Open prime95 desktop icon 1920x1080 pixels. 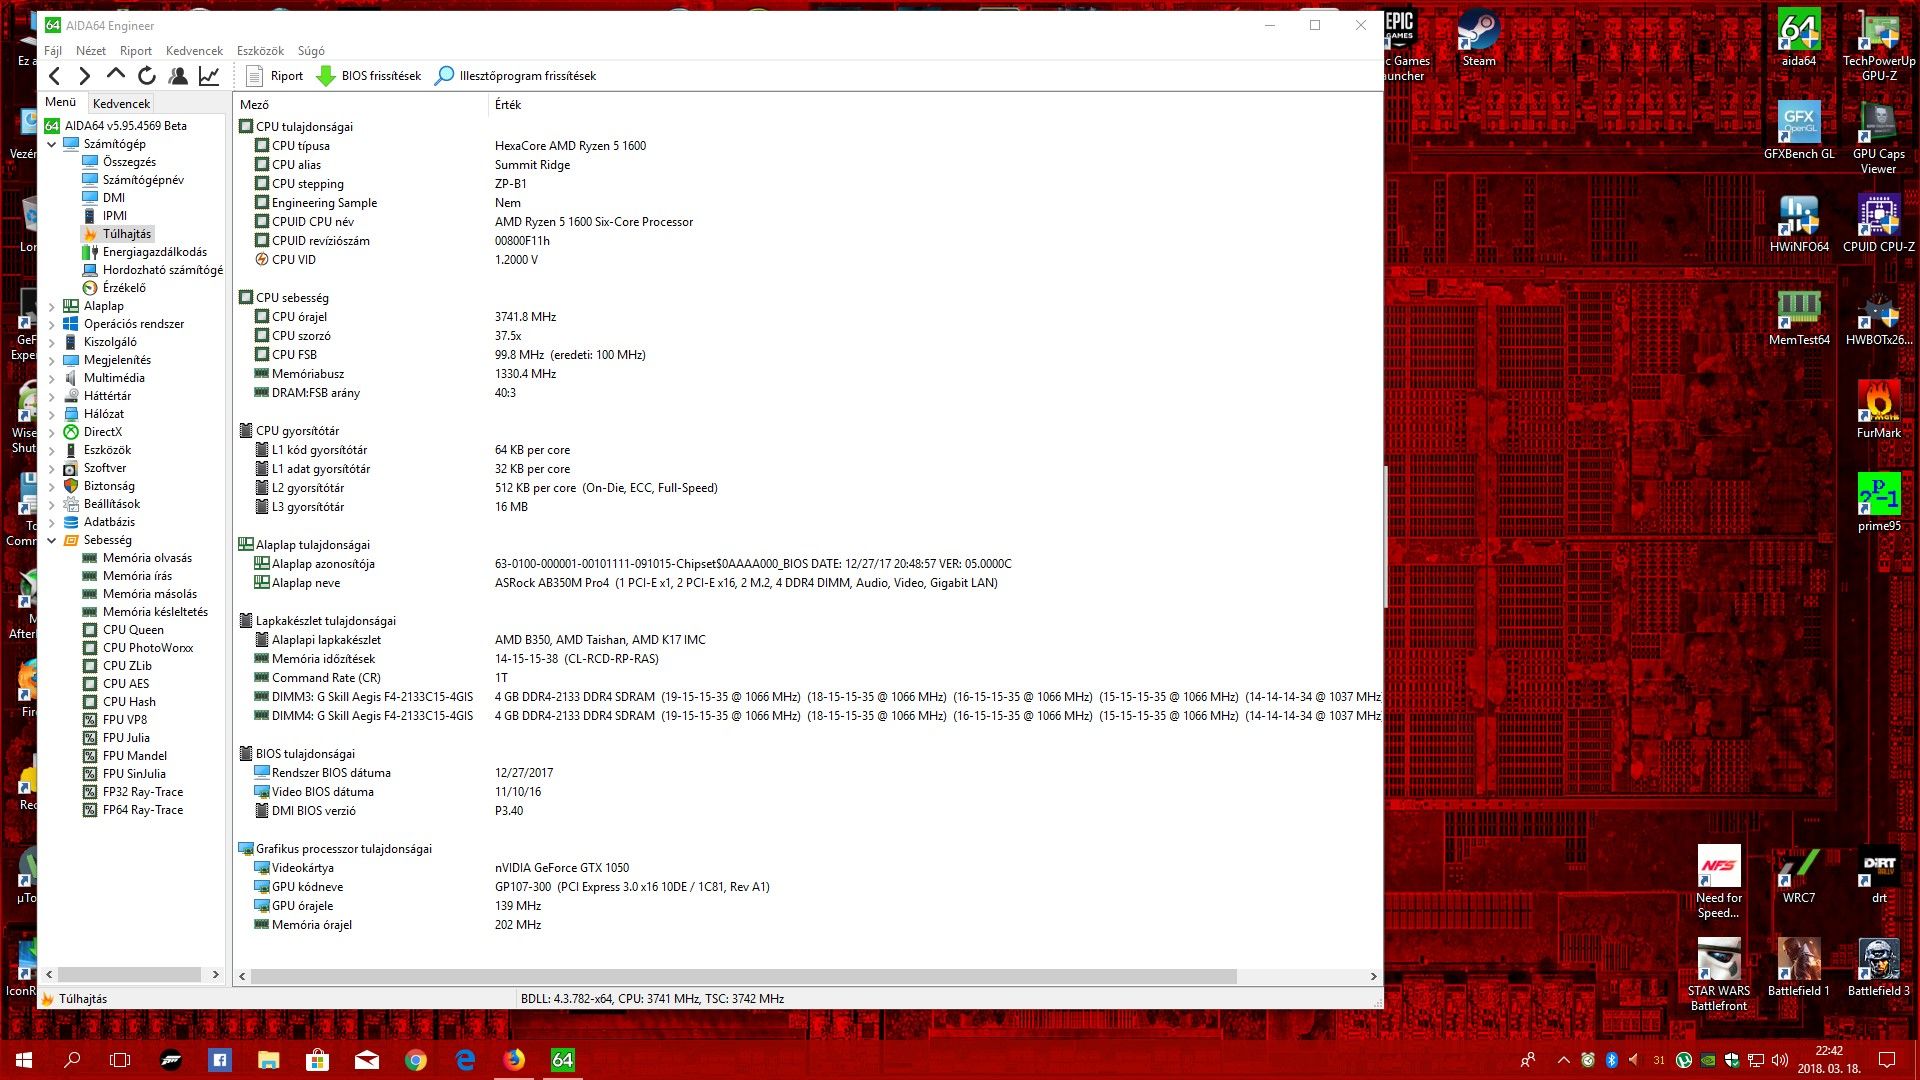click(1879, 502)
